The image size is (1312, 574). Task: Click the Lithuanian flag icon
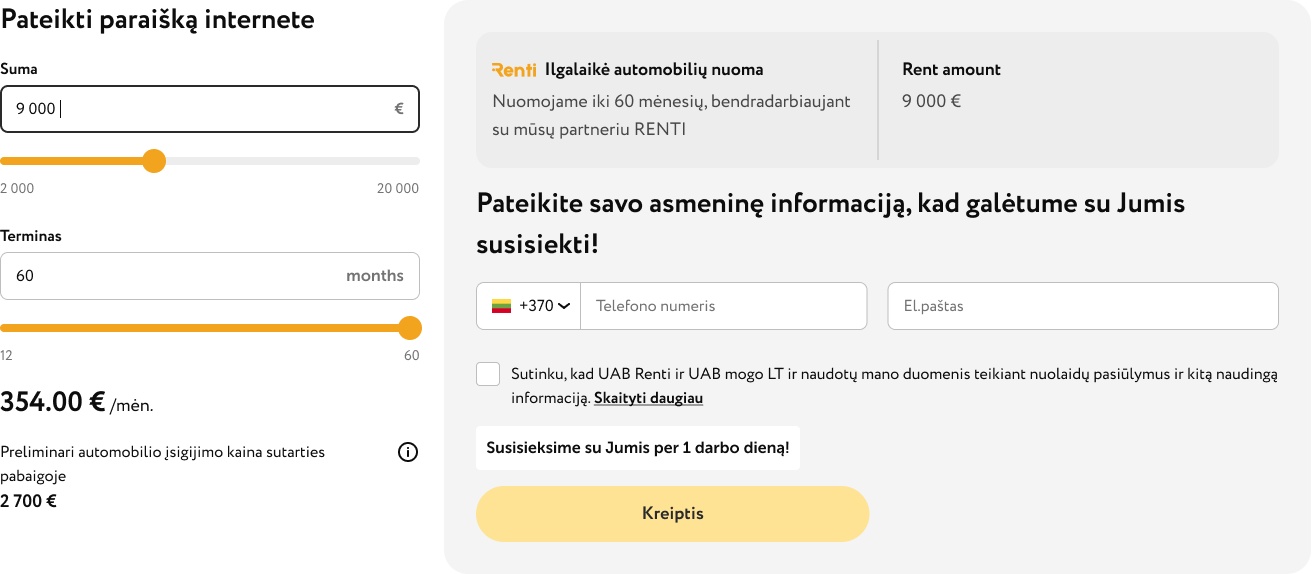coord(502,306)
